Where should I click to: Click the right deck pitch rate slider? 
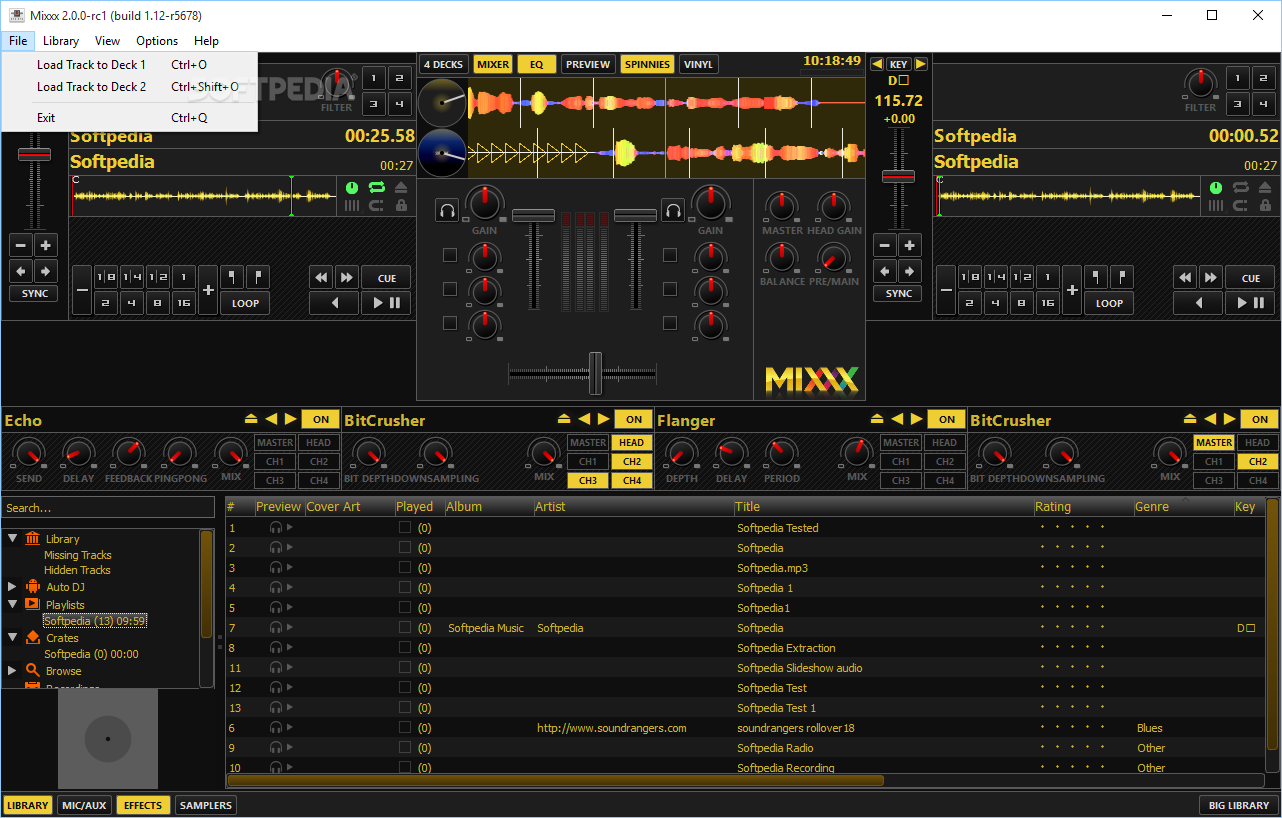(x=898, y=177)
